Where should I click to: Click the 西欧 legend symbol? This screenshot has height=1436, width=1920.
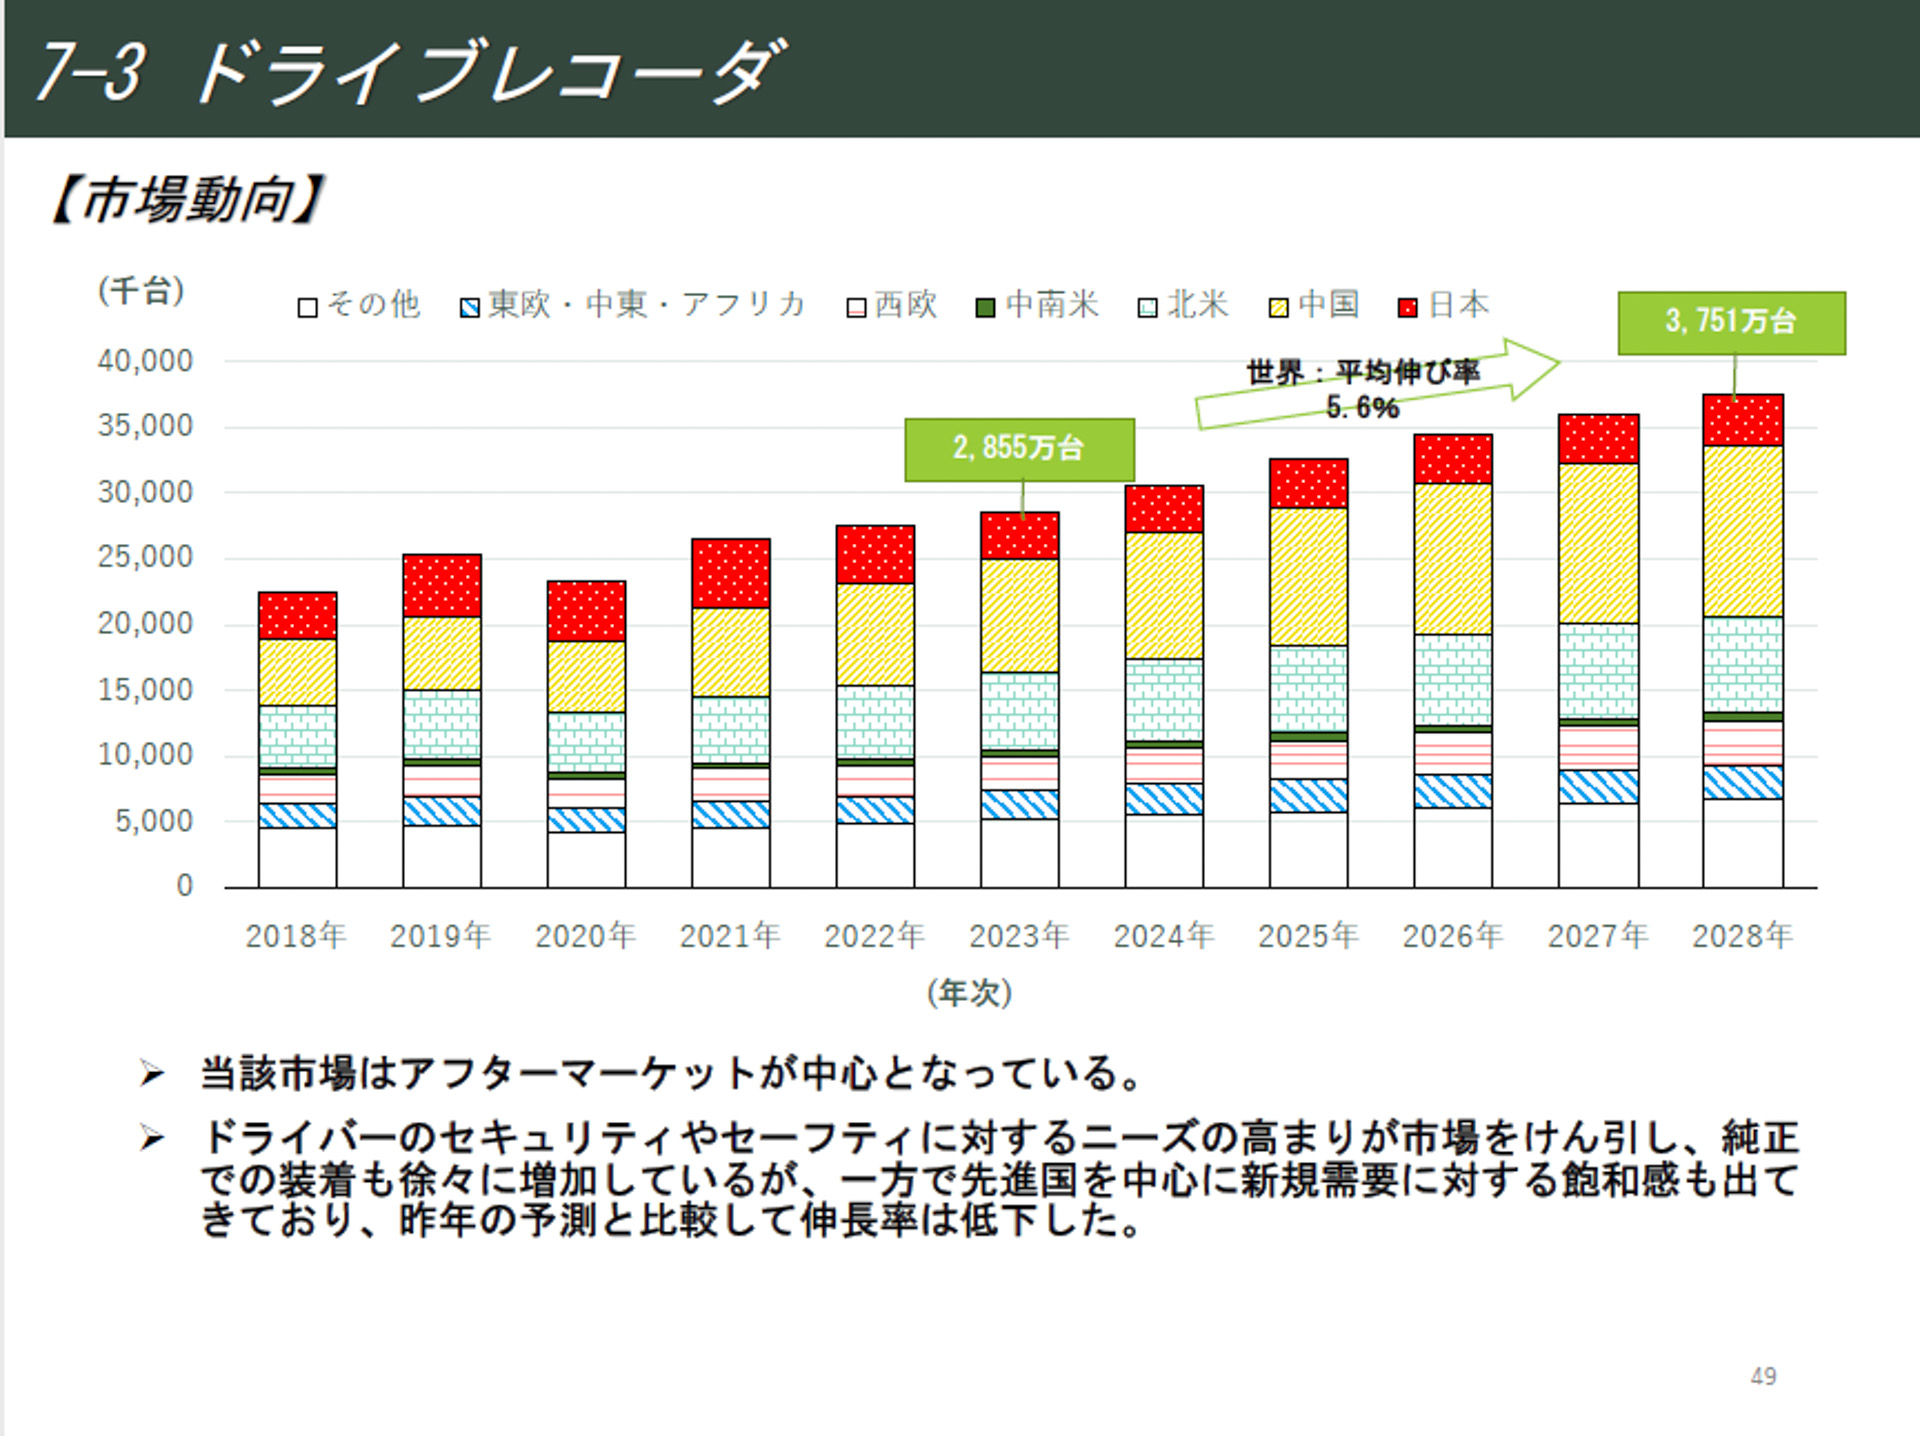(x=856, y=305)
